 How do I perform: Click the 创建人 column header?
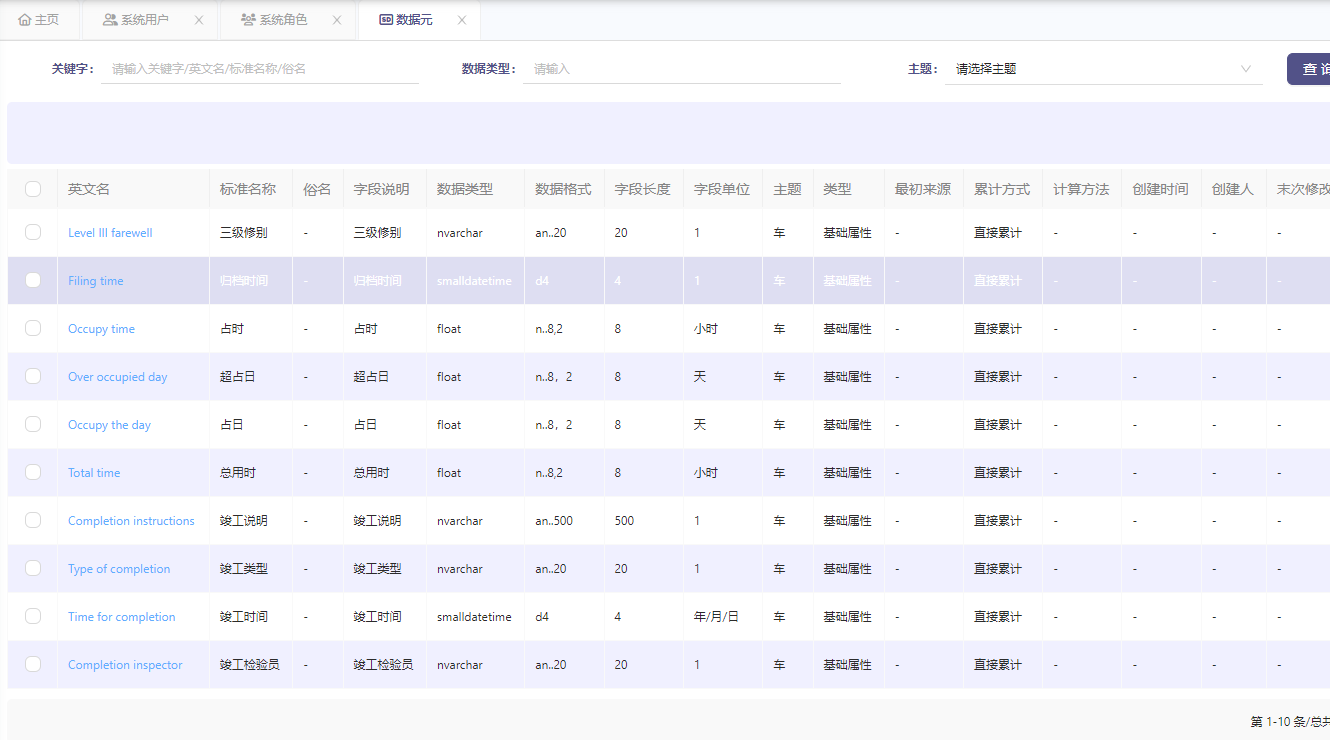[x=1233, y=189]
